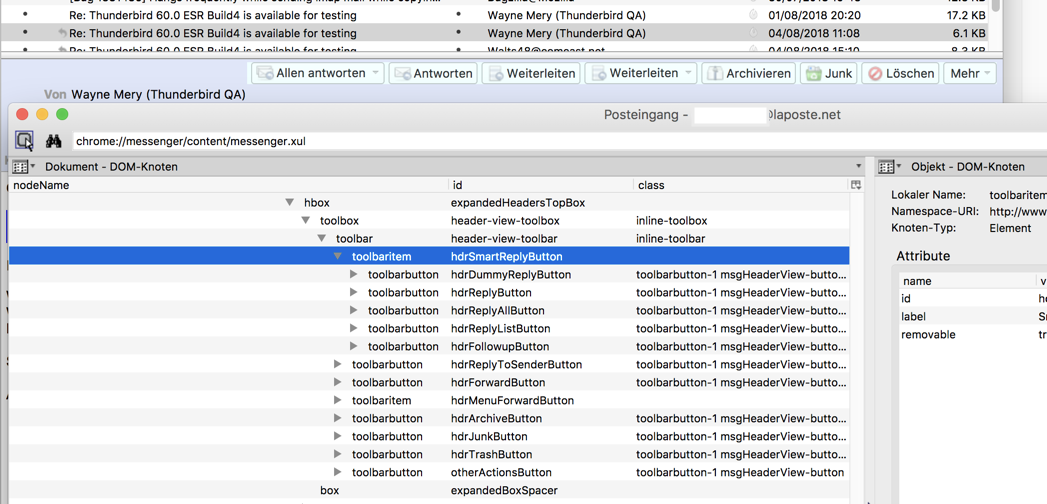Click the Antworten button

[433, 73]
